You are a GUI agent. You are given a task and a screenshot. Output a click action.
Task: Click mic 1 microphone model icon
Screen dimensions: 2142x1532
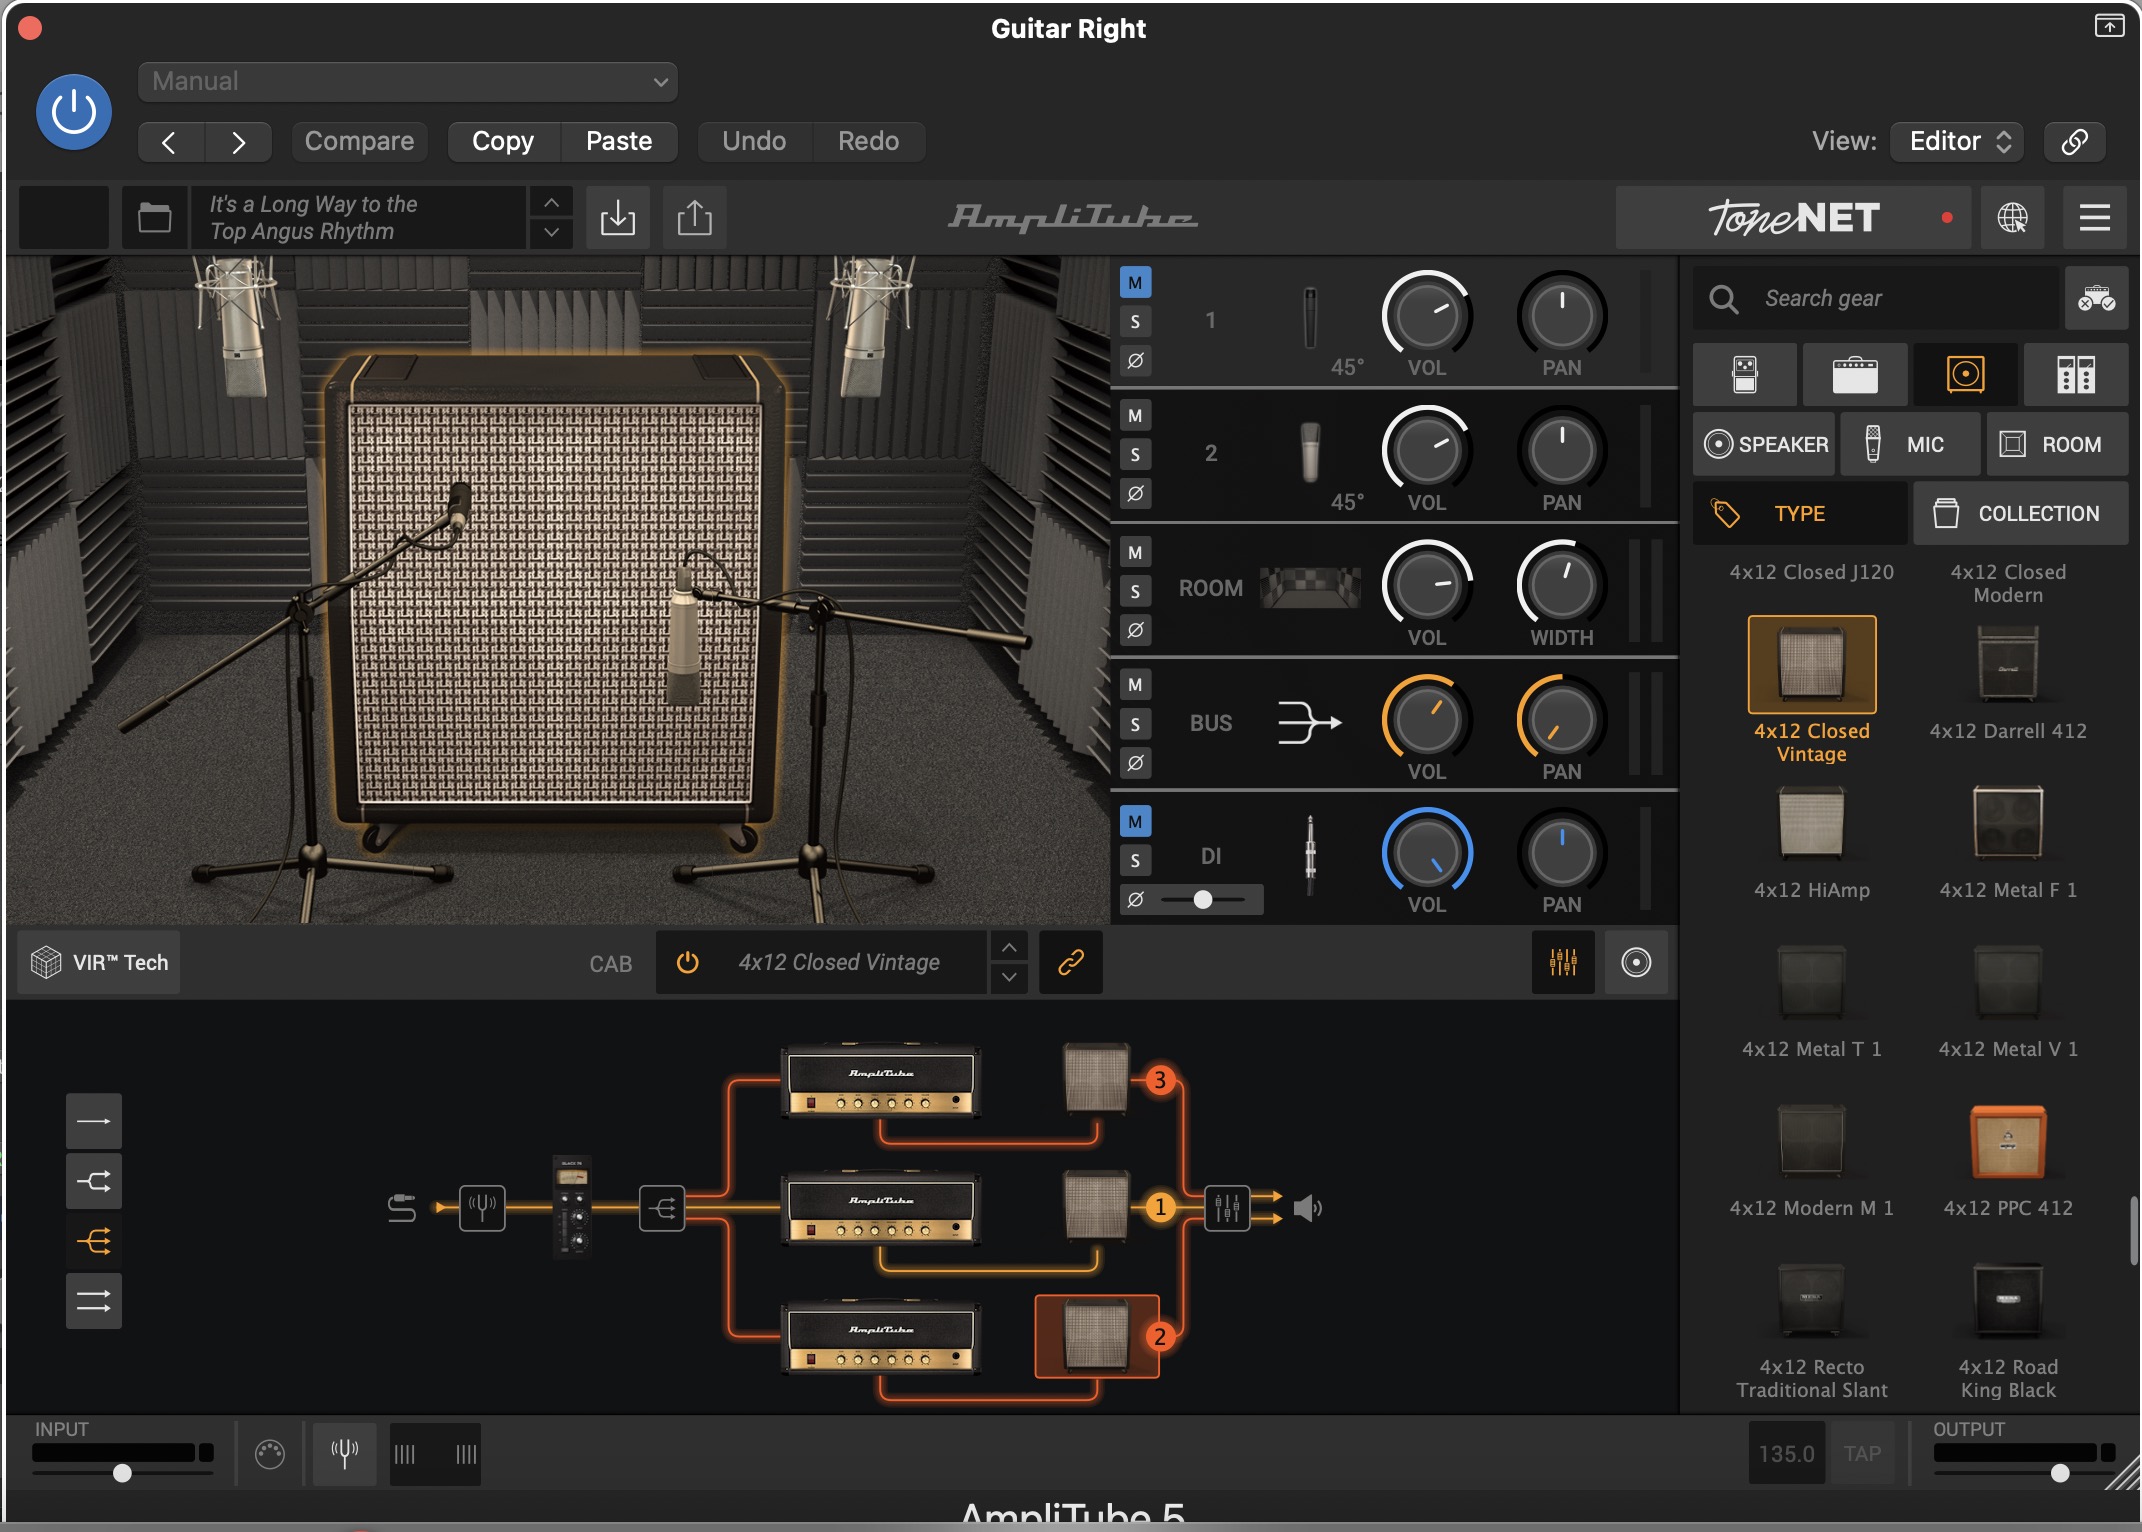coord(1310,318)
